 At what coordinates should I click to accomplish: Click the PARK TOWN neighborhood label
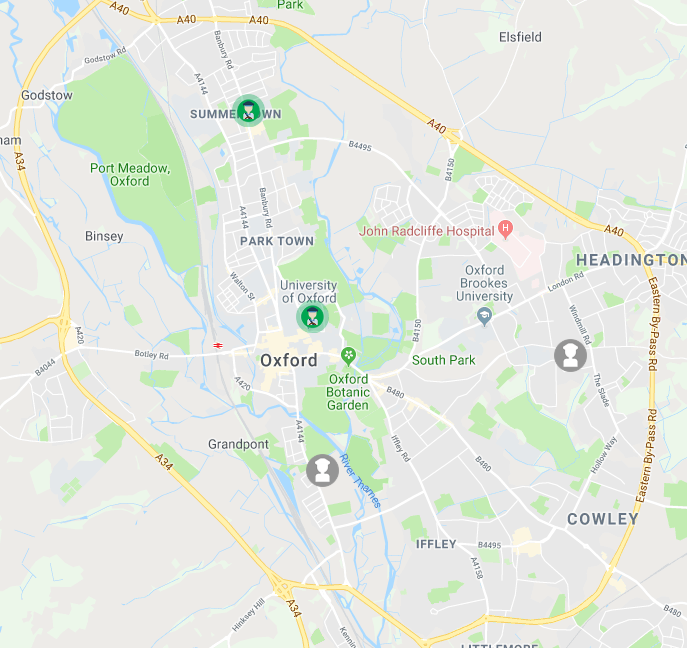(277, 241)
